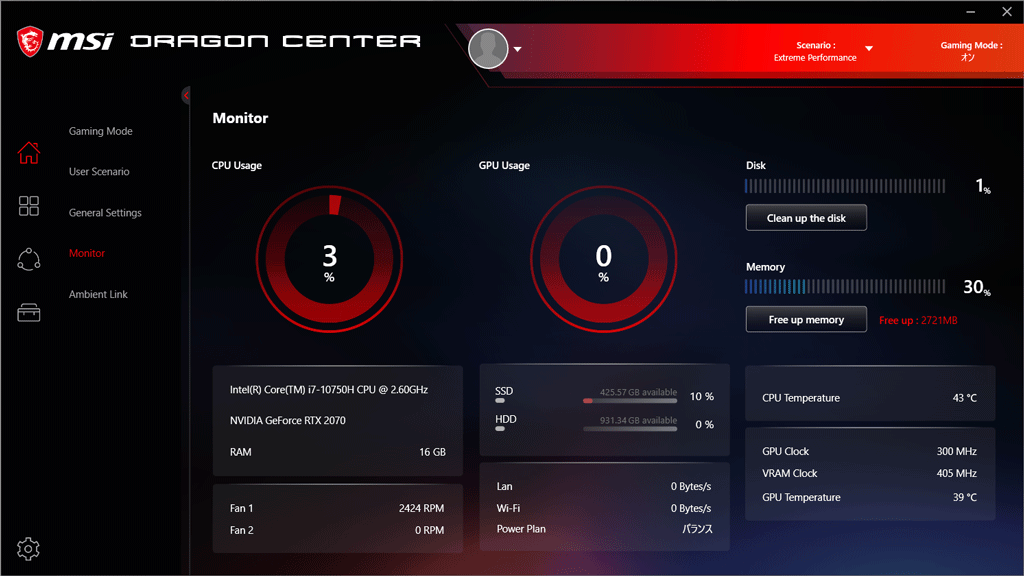Screen dimensions: 1024x576
Task: Click VRAM Clock 405 MHz value
Action: pyautogui.click(x=957, y=473)
